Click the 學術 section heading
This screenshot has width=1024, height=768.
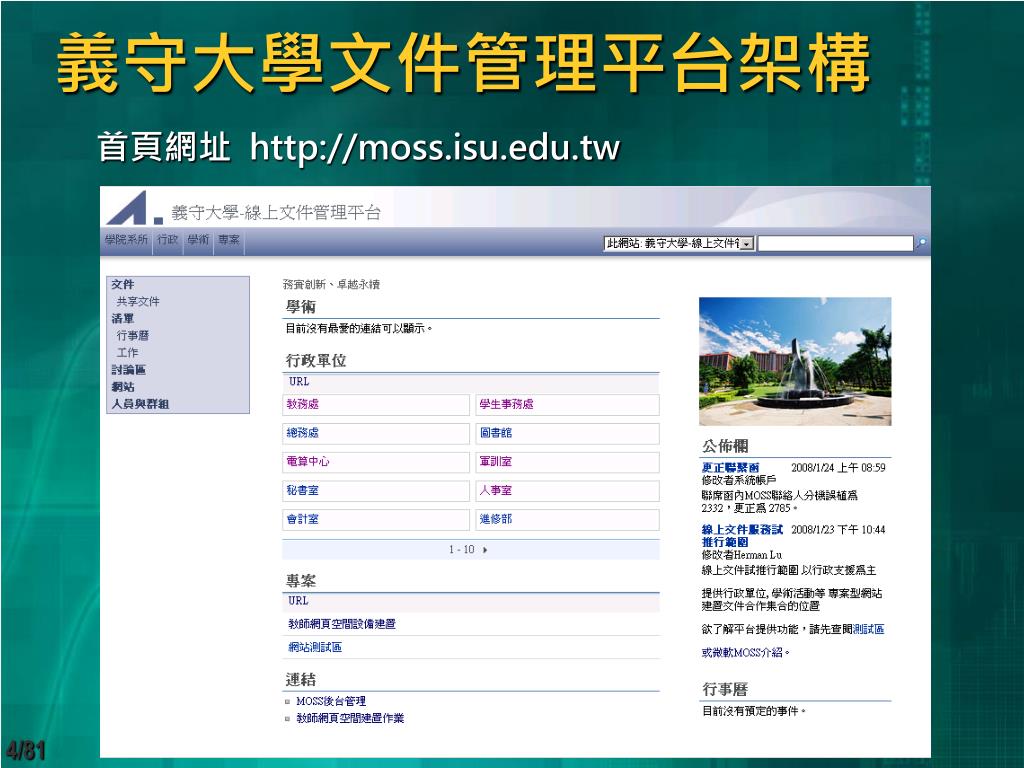click(300, 307)
